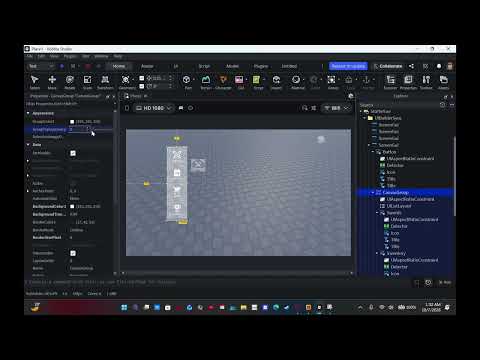Image resolution: width=480 pixels, height=360 pixels.
Task: Open the Toolbox panel button
Action: pos(426,82)
